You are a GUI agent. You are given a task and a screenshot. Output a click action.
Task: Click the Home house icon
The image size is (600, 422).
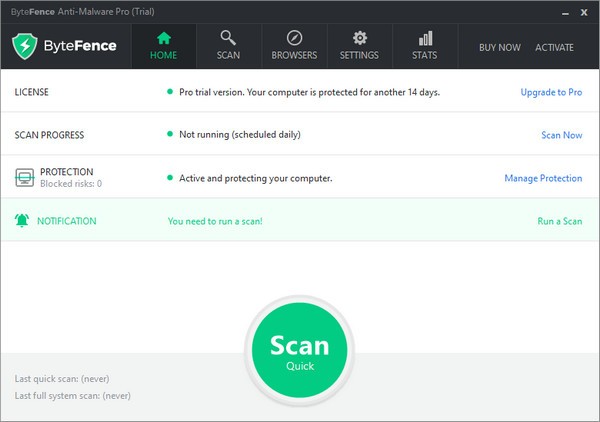point(164,38)
